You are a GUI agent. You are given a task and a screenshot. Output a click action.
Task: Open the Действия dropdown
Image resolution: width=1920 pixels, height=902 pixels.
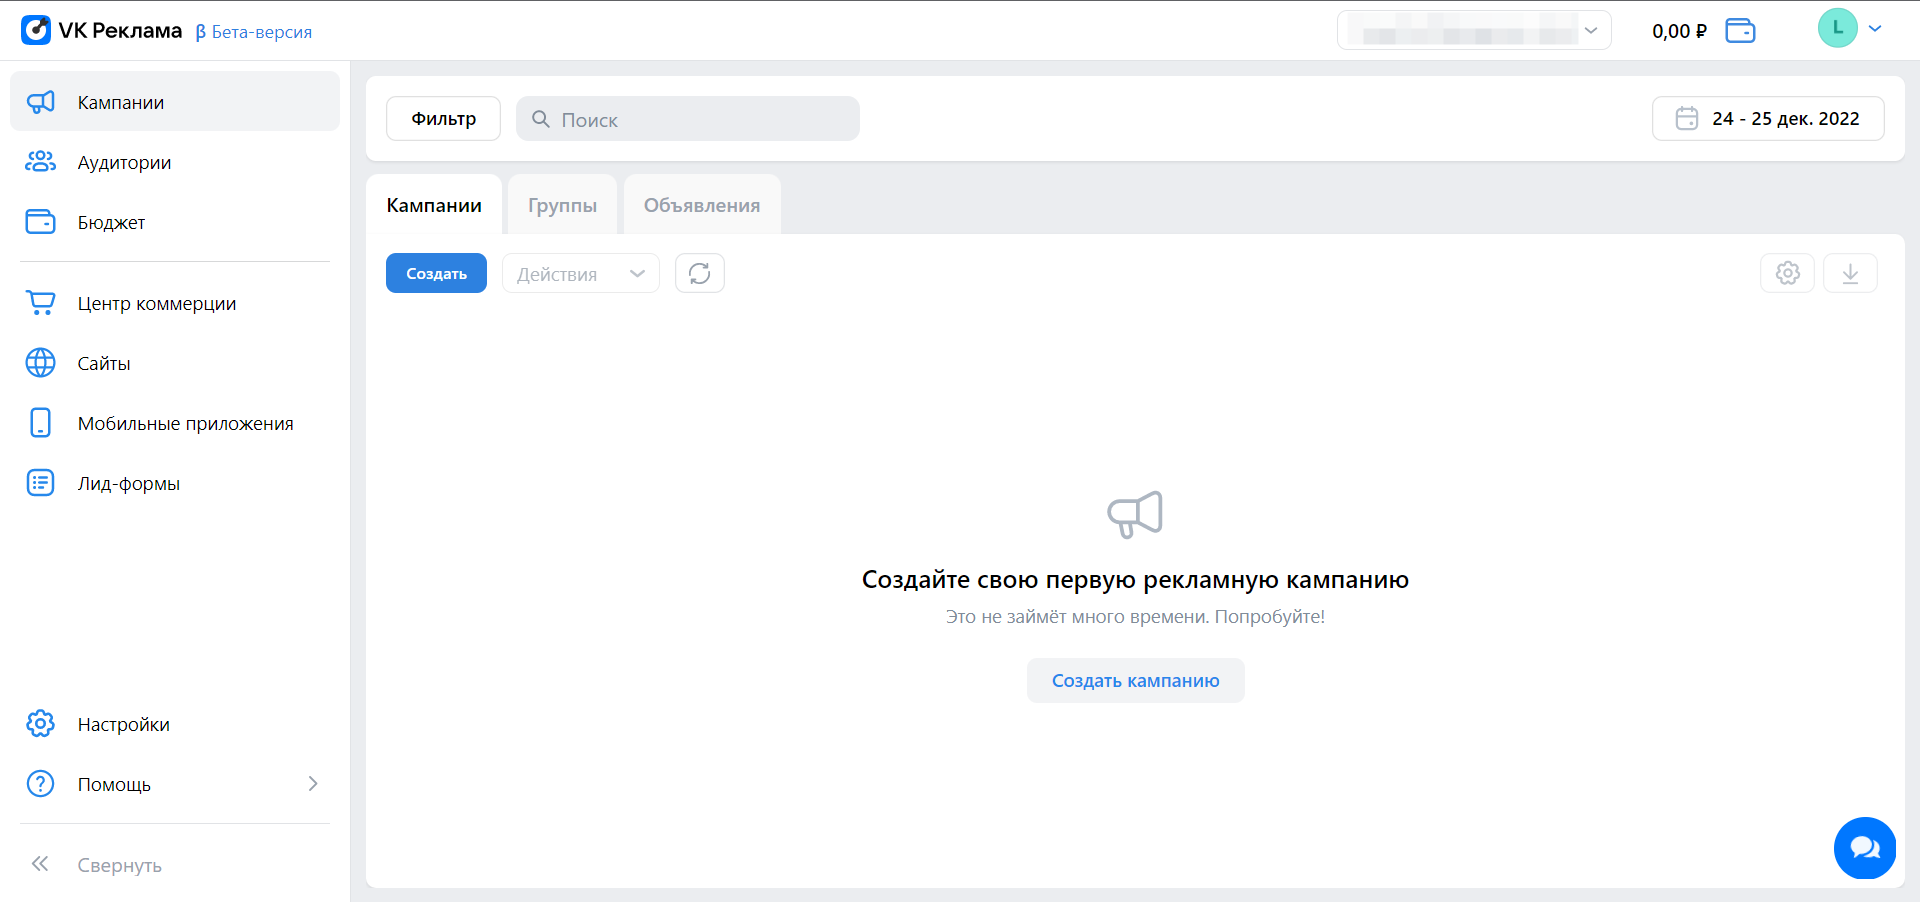(x=580, y=273)
